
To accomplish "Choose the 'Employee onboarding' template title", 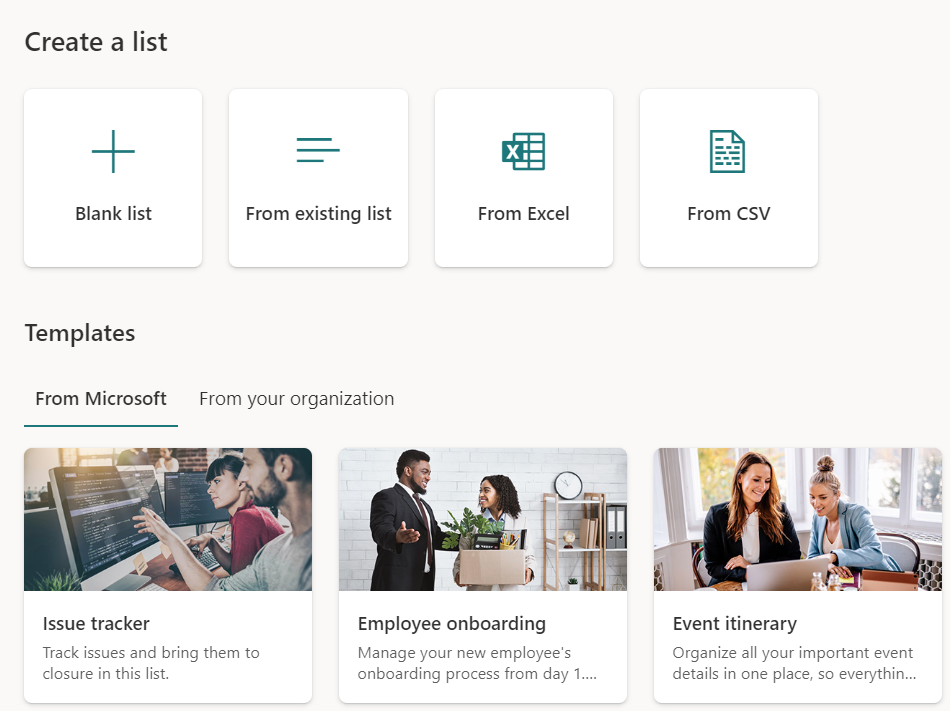I will point(452,624).
